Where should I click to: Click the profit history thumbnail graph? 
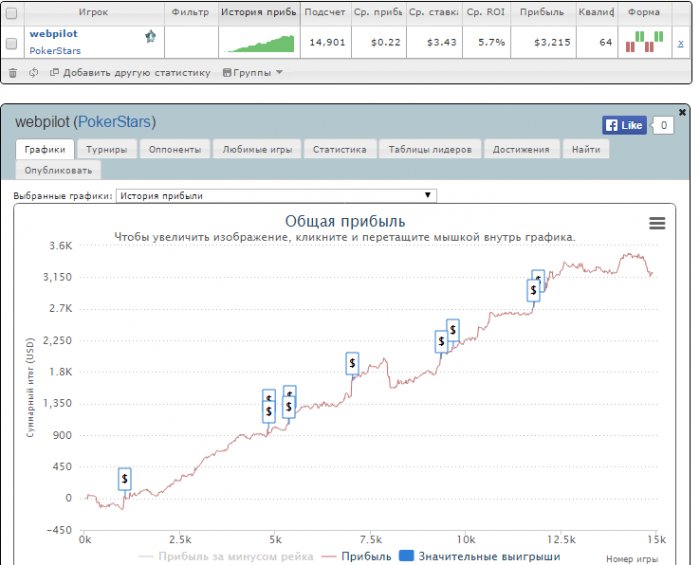260,43
